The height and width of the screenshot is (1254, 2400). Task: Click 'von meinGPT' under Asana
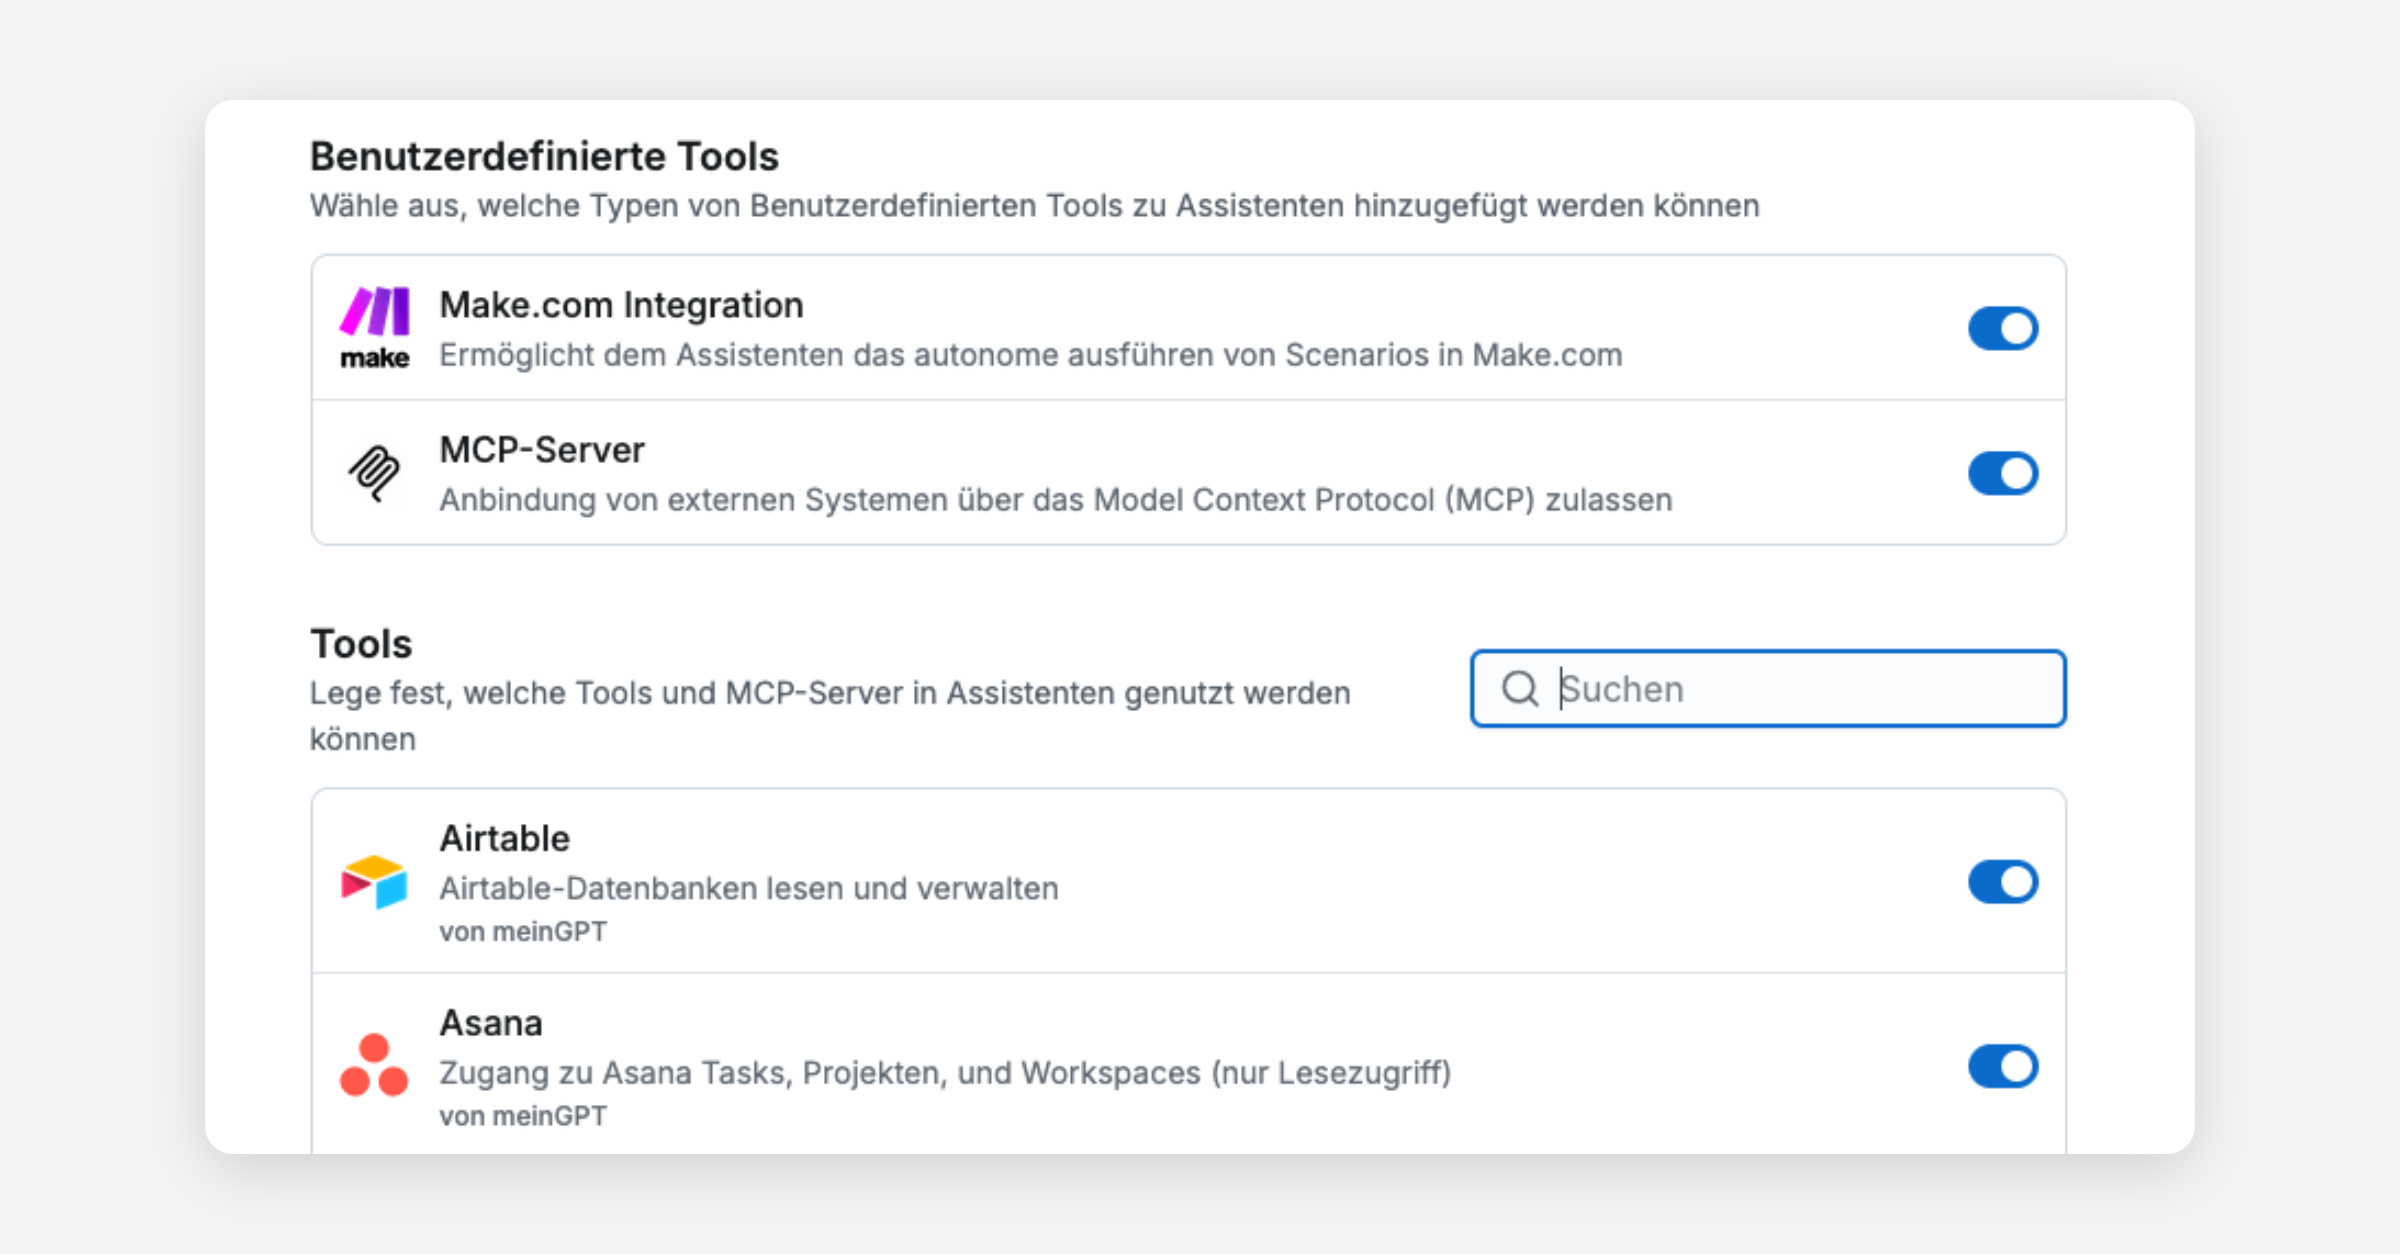coord(522,1116)
